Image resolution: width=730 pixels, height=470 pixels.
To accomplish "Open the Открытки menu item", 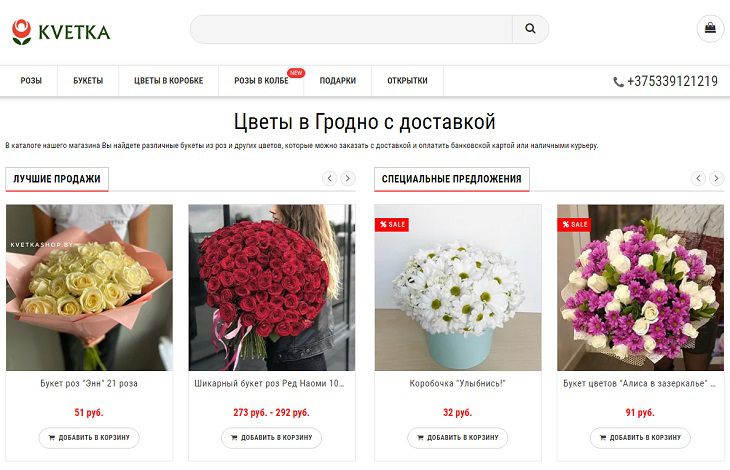I will pyautogui.click(x=407, y=81).
